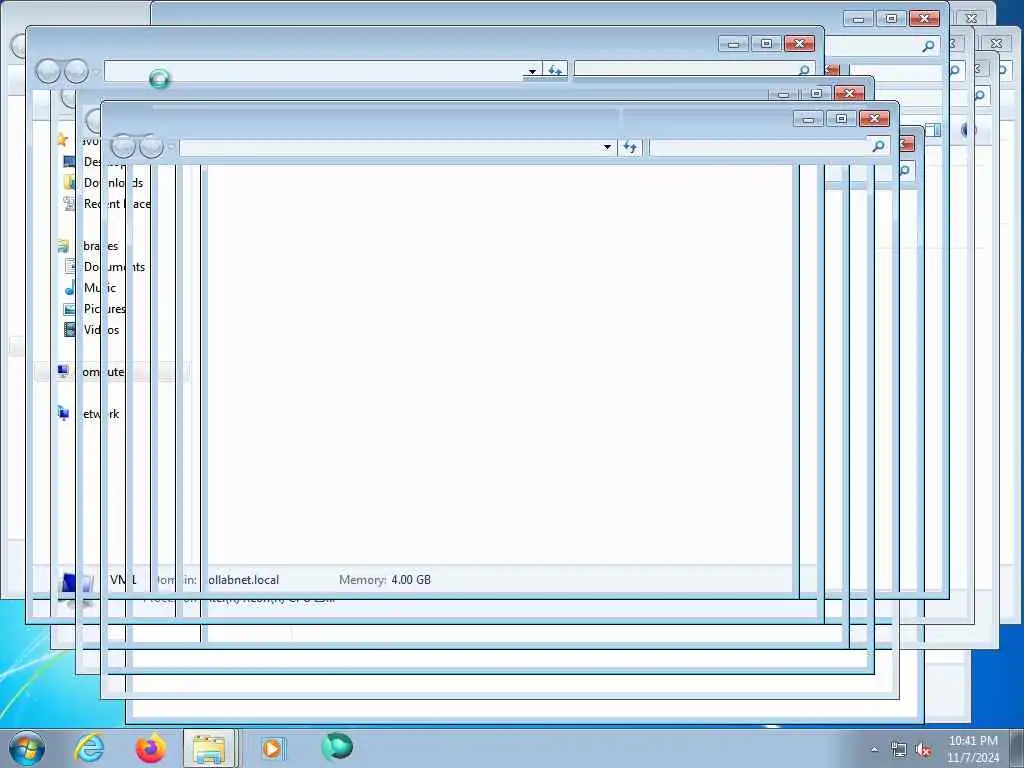Click the frontmost window's search magnifier icon
The height and width of the screenshot is (768, 1024).
coord(878,146)
